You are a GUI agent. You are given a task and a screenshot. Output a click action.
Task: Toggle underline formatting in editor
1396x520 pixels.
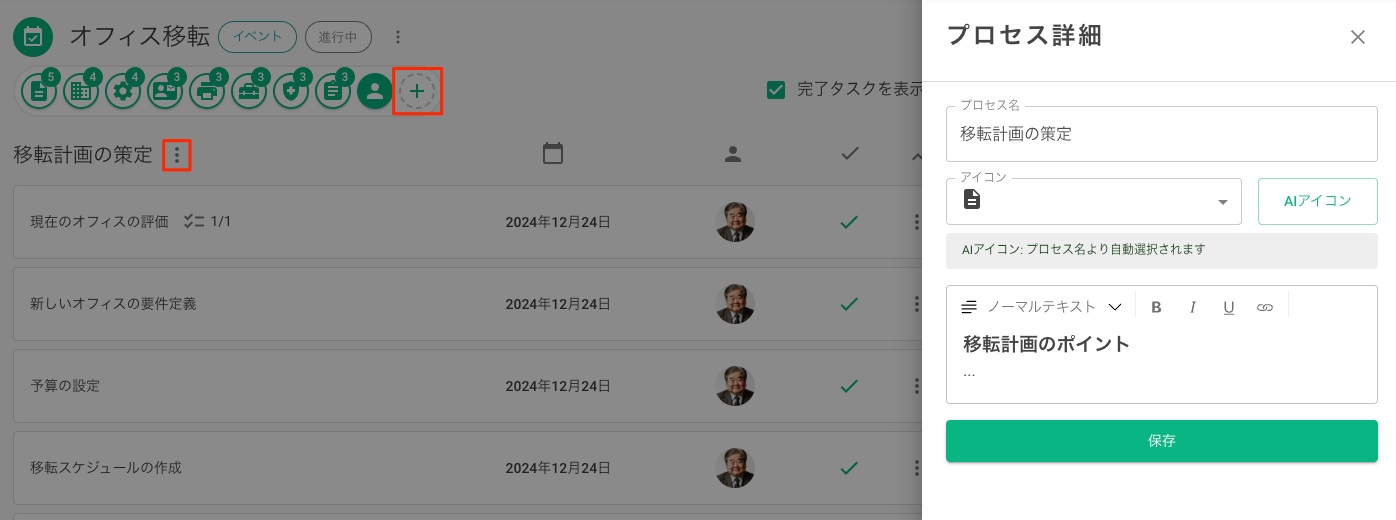1228,307
